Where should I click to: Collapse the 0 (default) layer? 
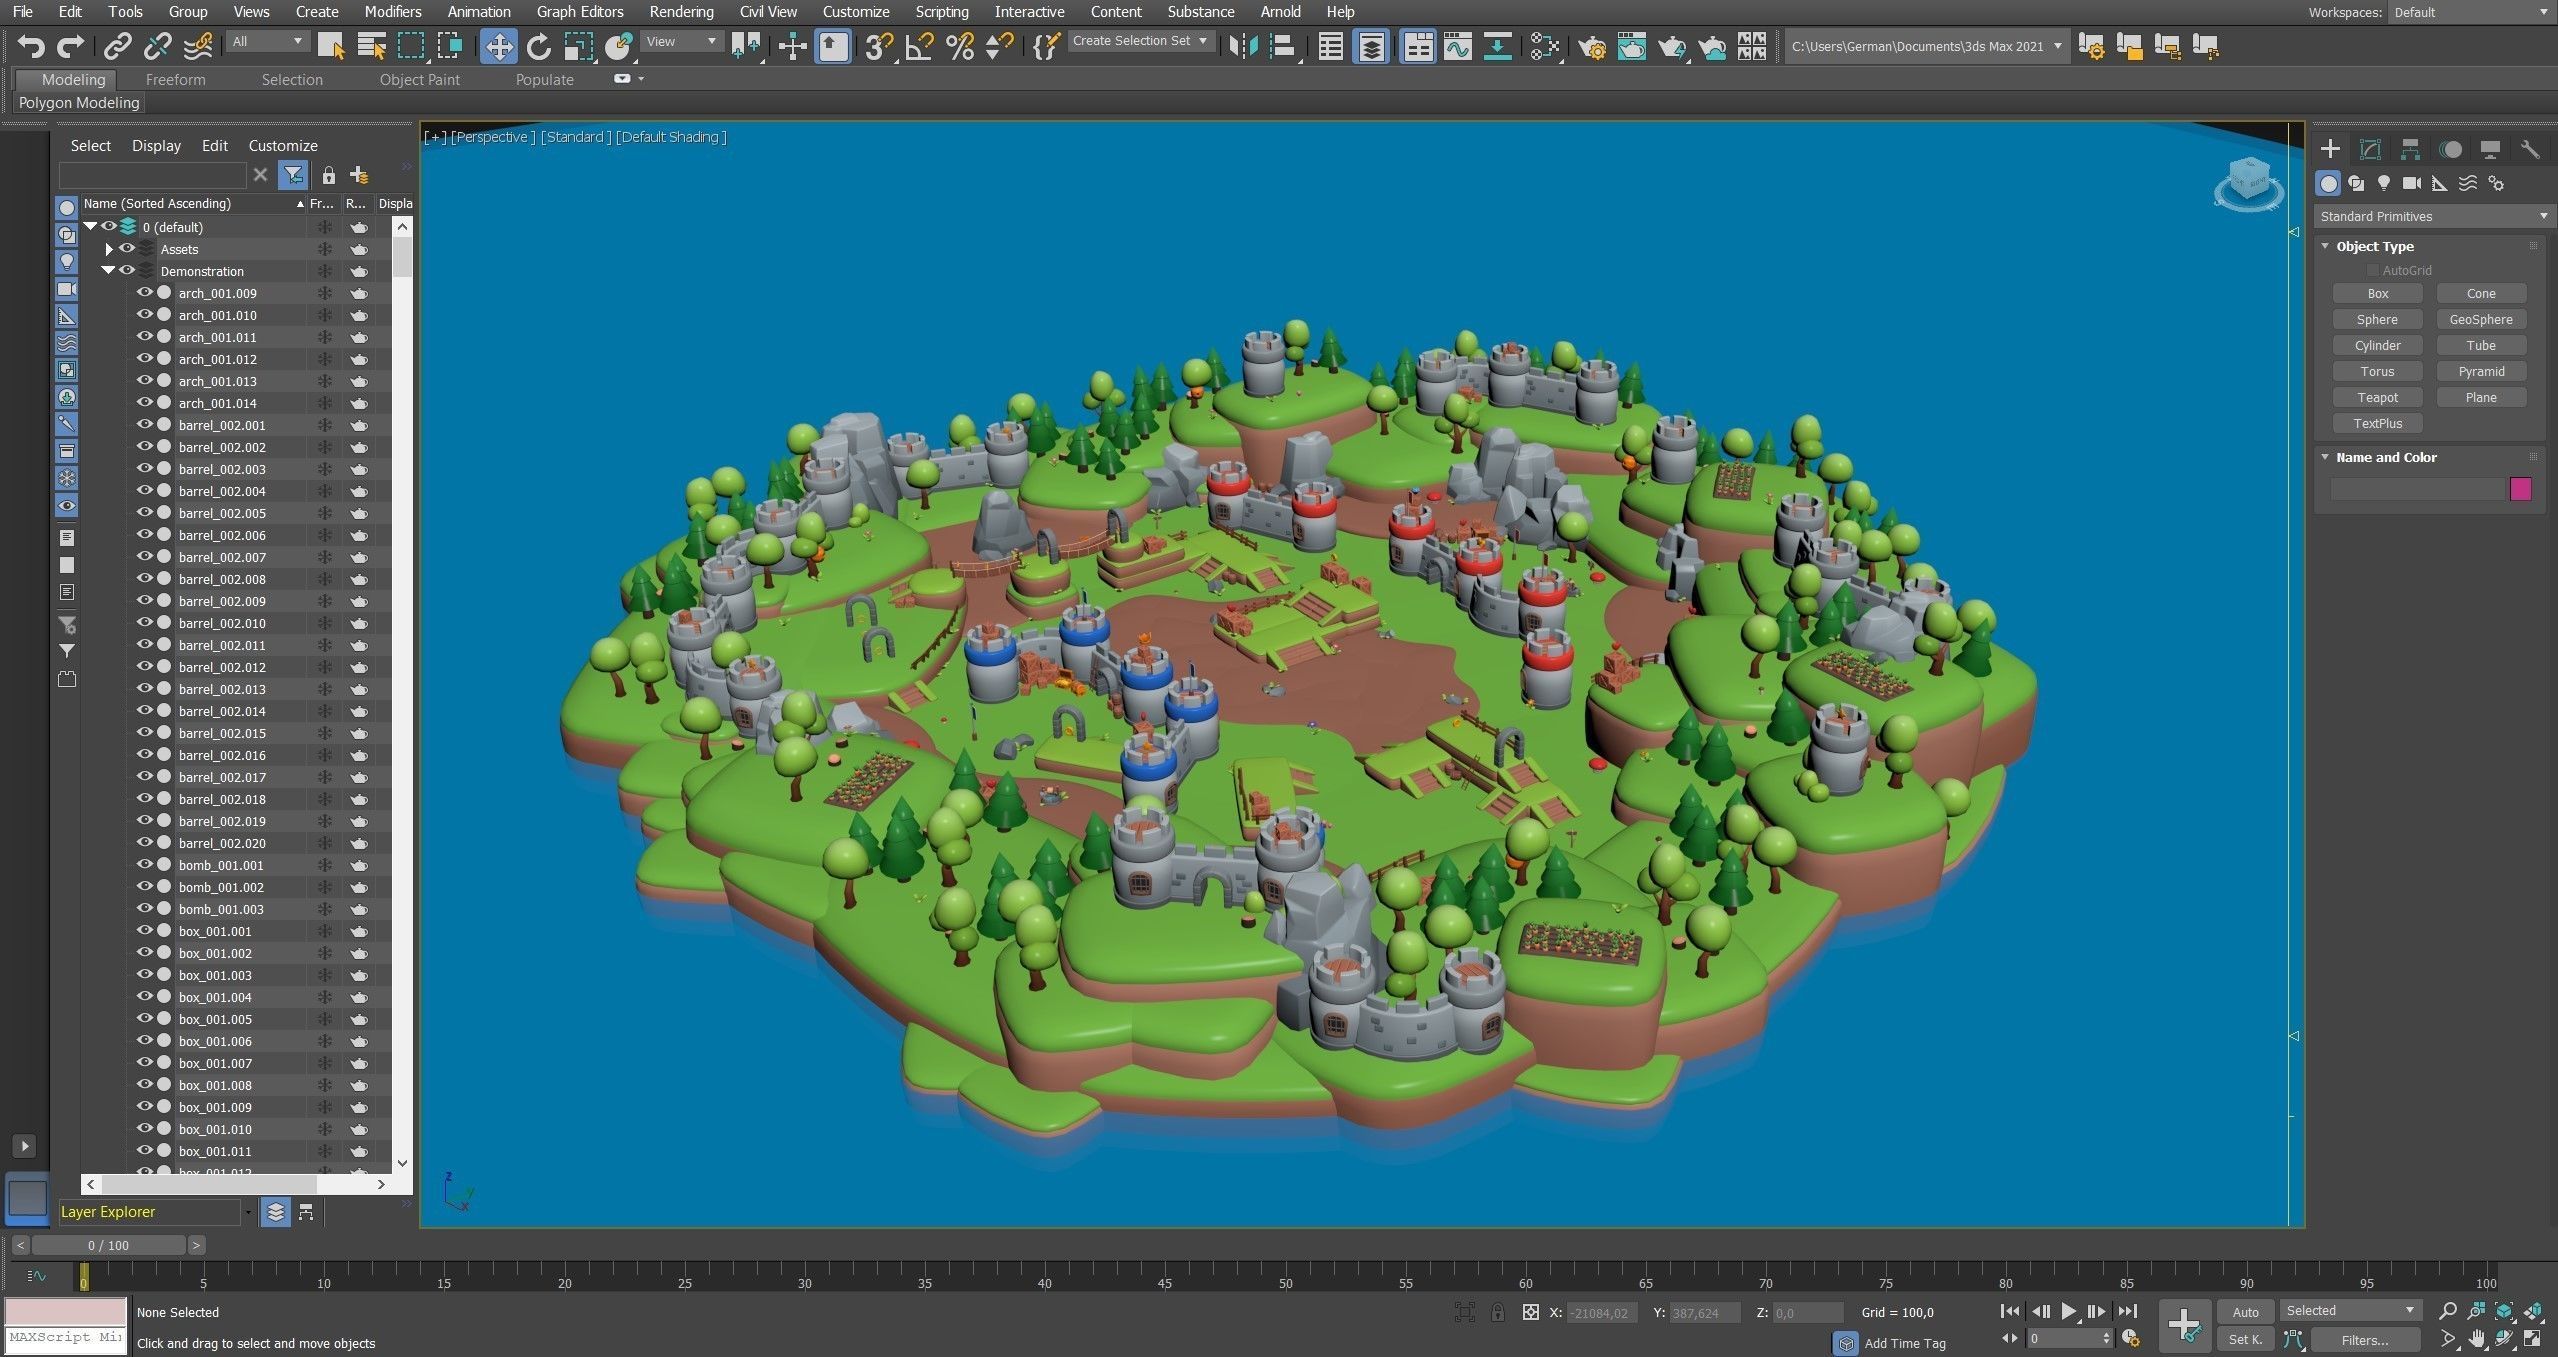(x=90, y=227)
